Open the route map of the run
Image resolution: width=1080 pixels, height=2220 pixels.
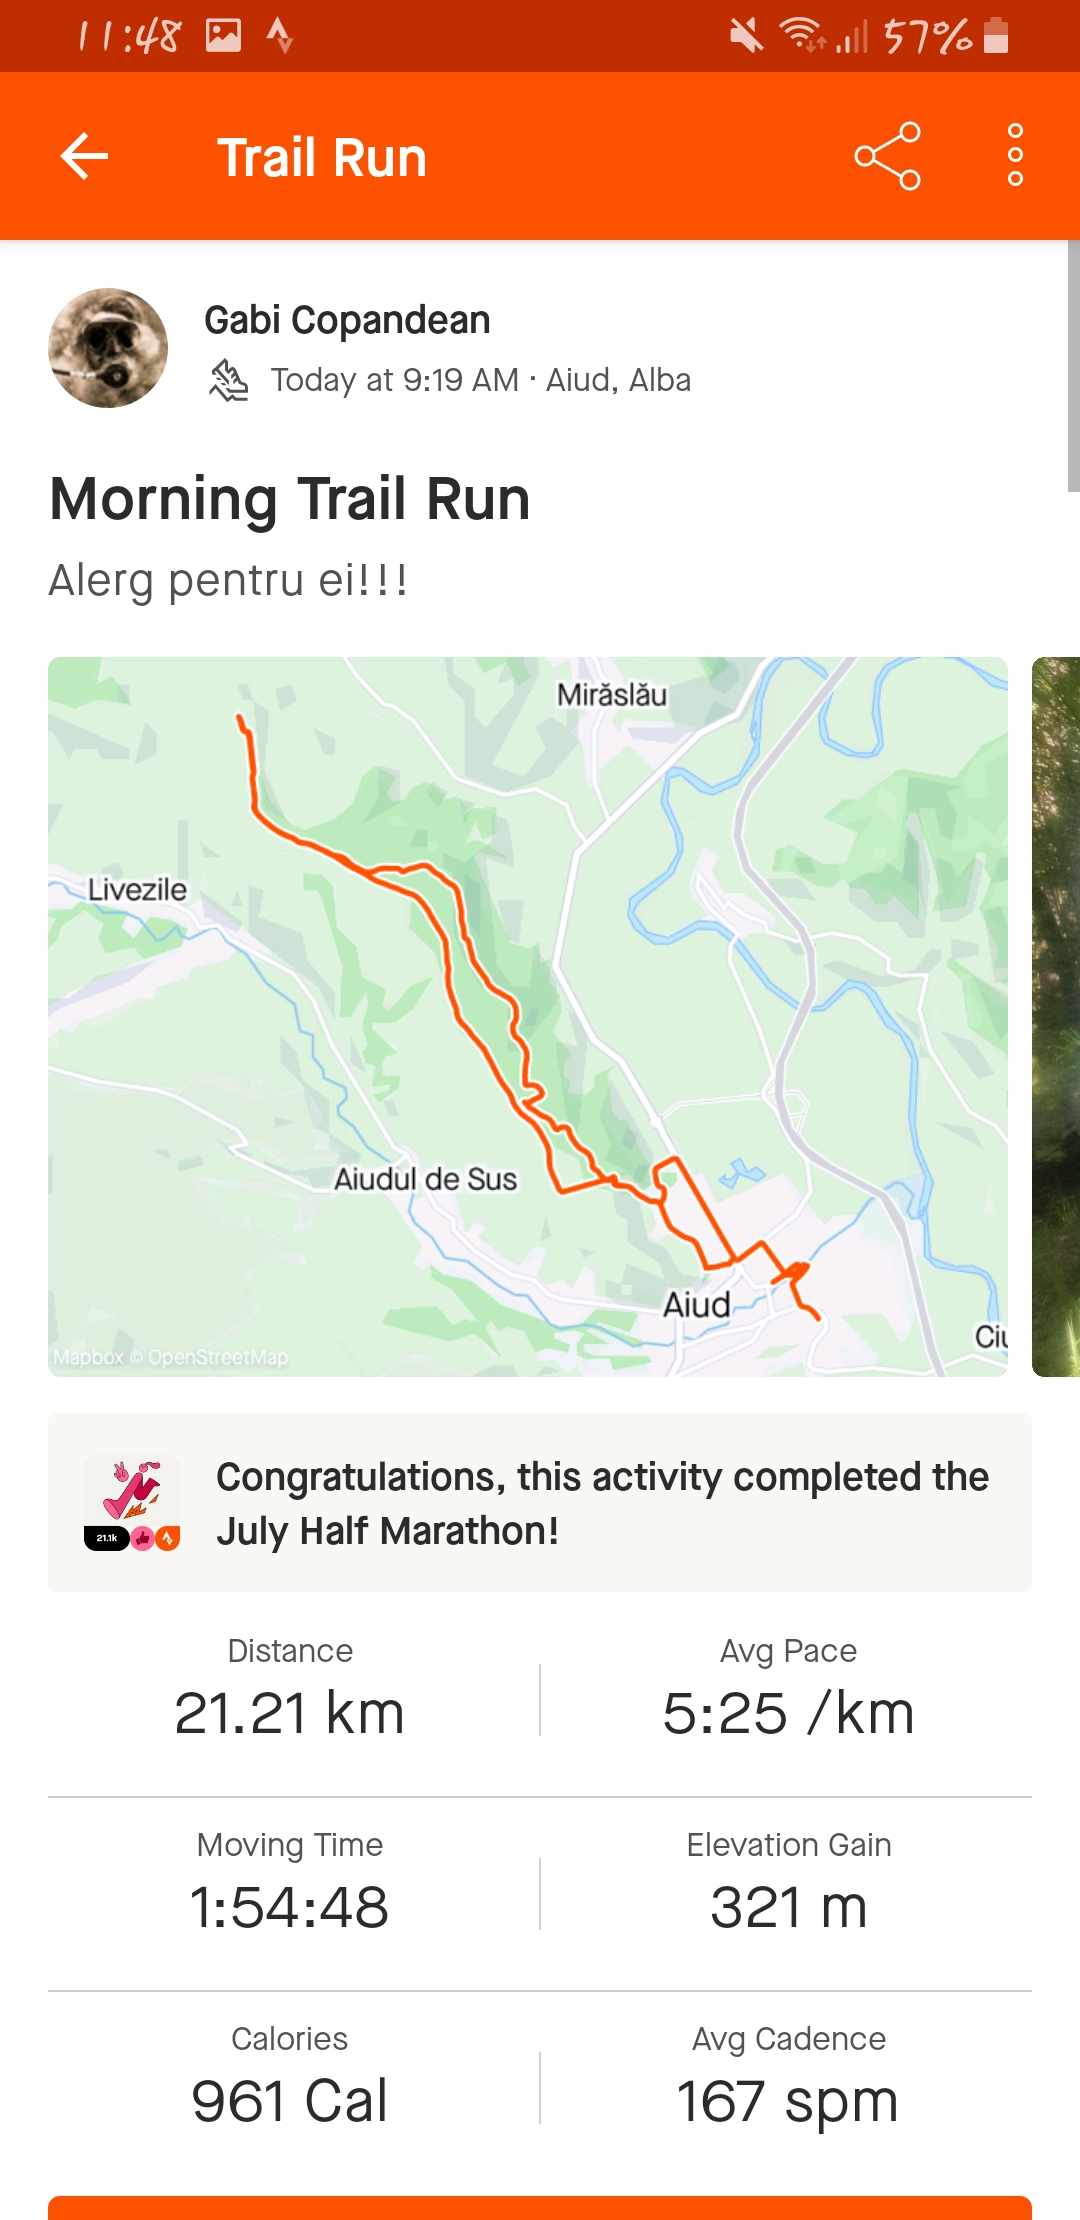pyautogui.click(x=527, y=1016)
